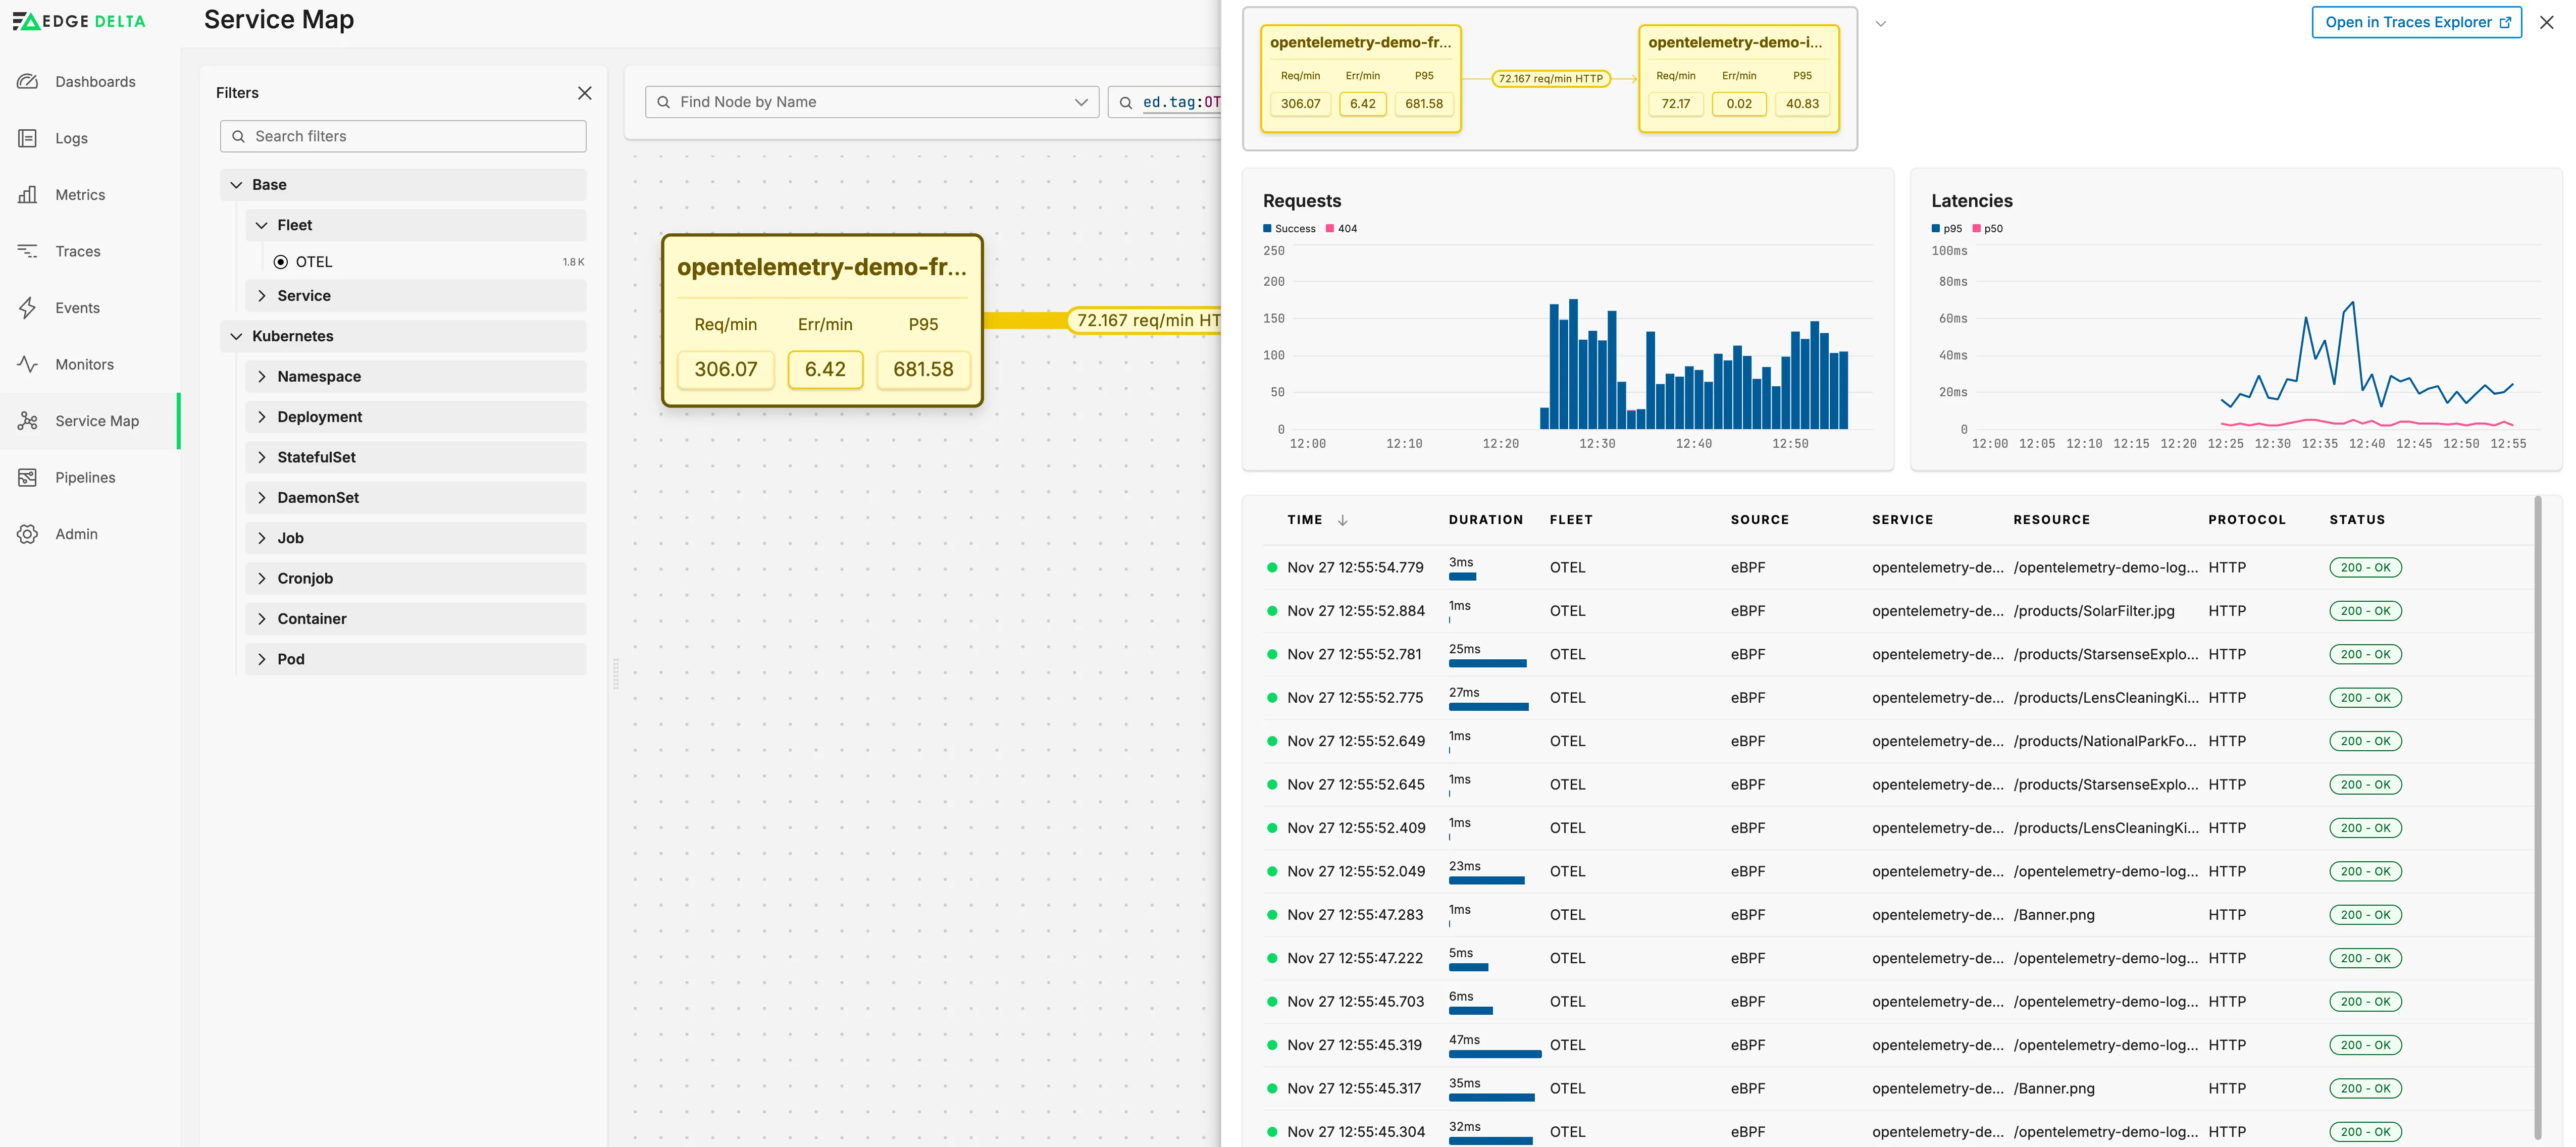Screen dimensions: 2576x1147
Task: Click the 681.58 P95 value on map node
Action: [x=923, y=369]
